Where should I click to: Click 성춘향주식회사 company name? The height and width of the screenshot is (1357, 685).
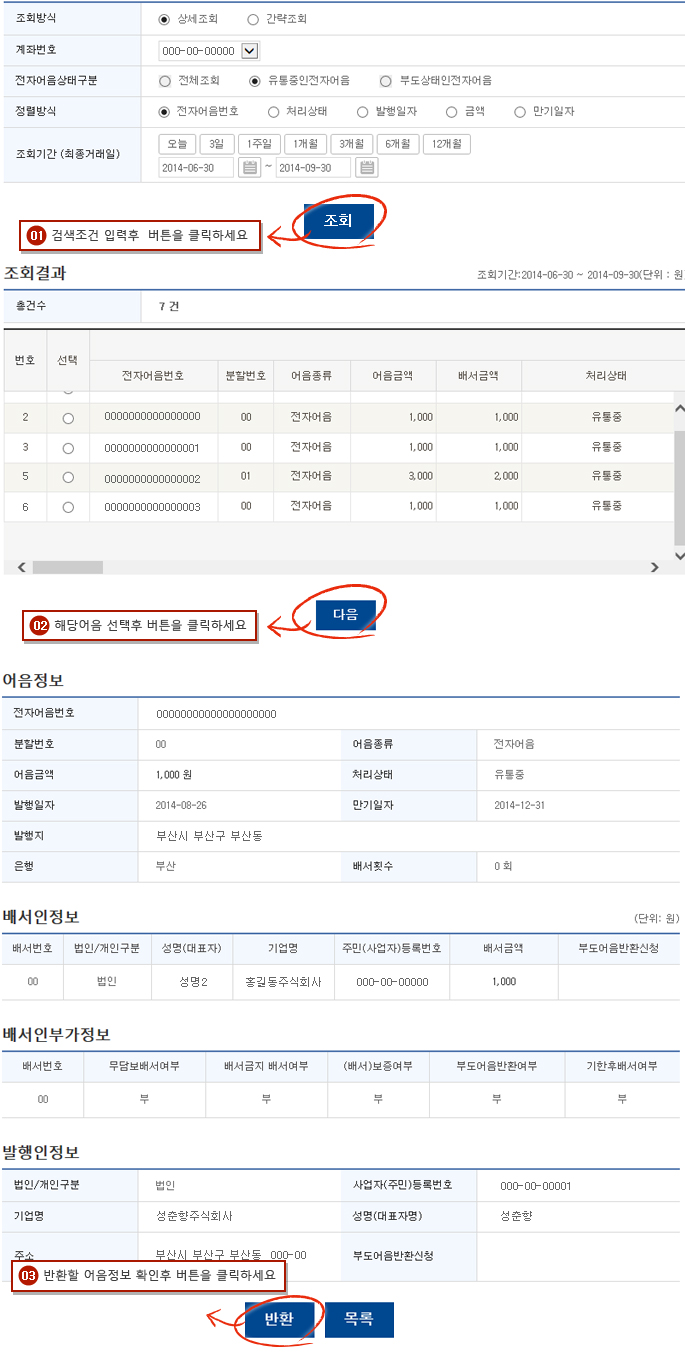coord(194,1216)
